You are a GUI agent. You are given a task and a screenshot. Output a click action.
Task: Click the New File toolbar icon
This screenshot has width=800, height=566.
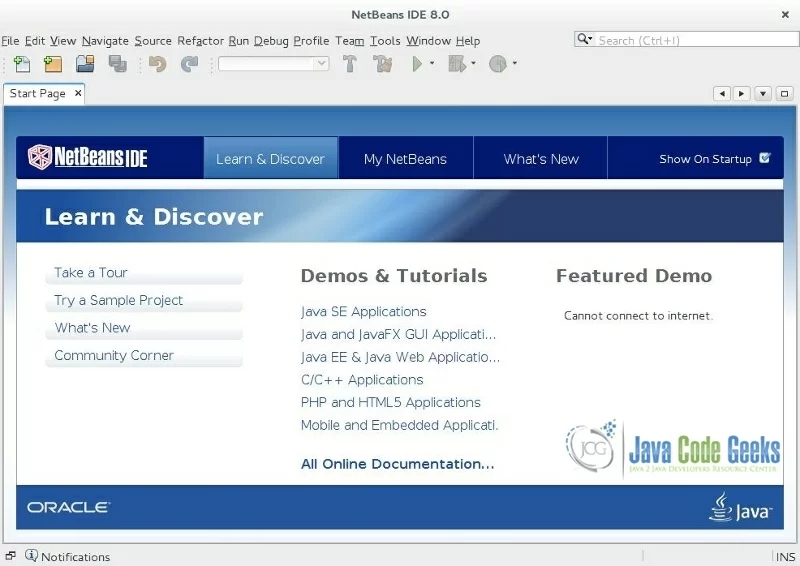click(22, 64)
